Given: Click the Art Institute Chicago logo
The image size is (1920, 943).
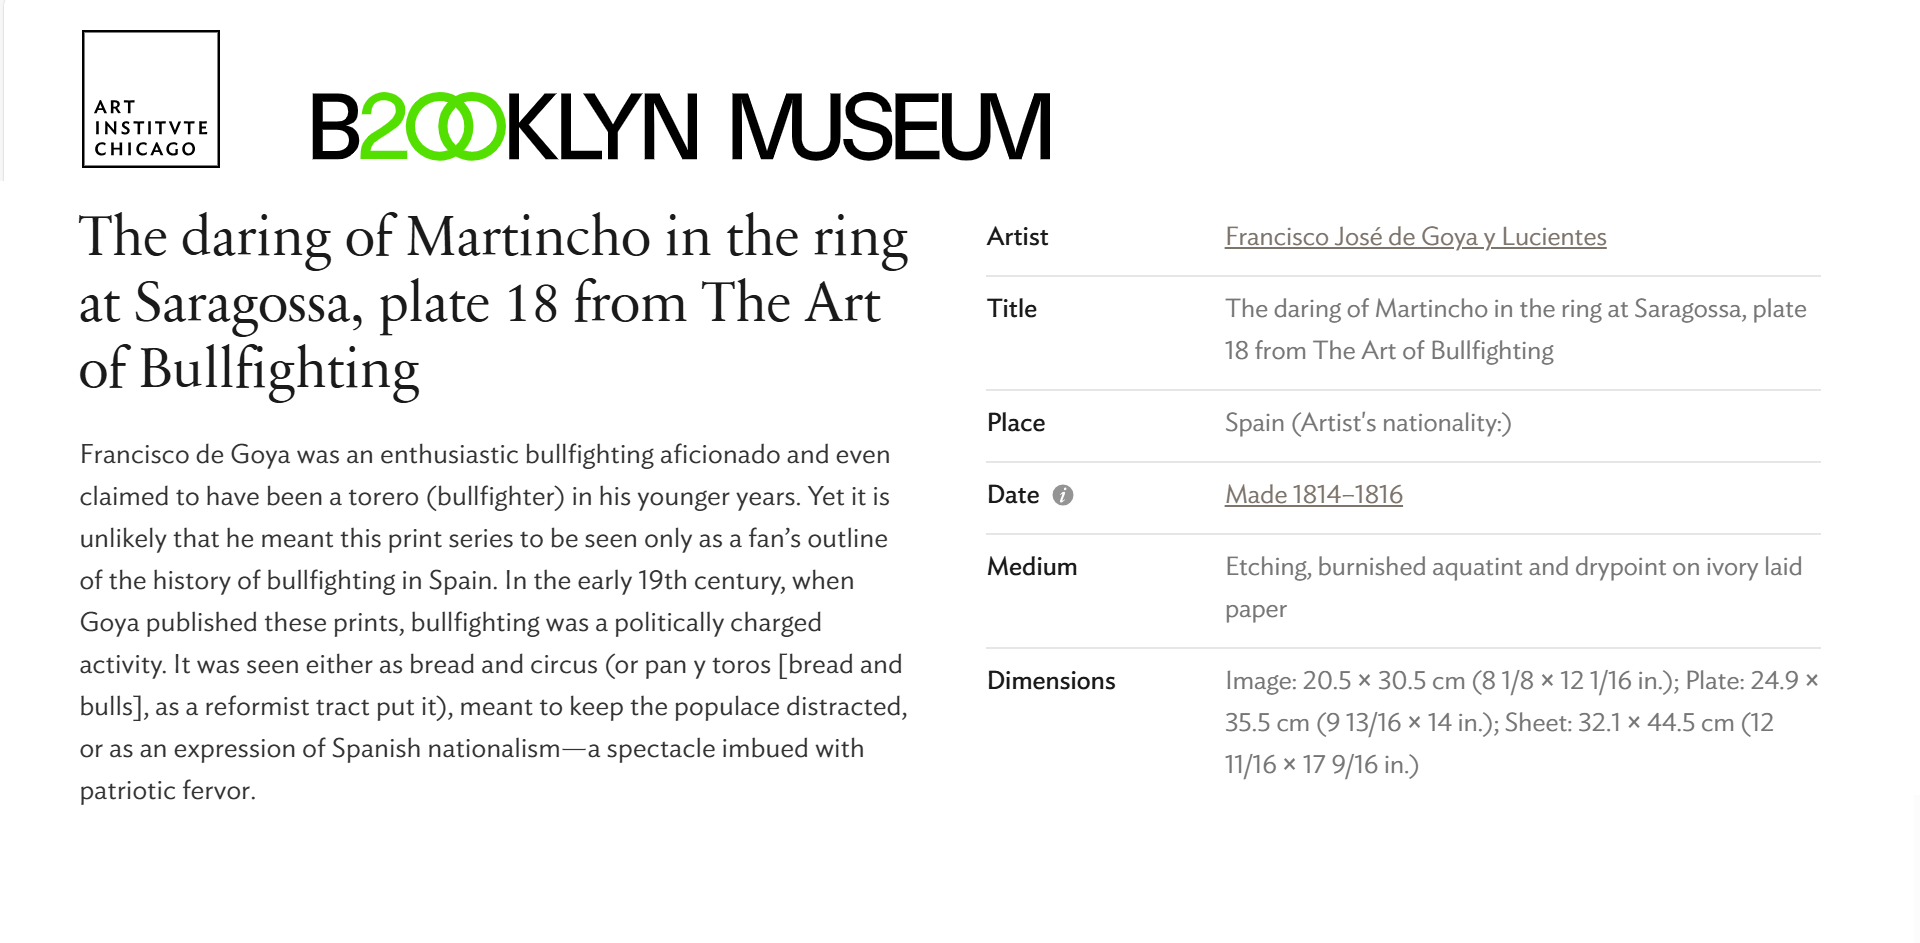Looking at the screenshot, I should [151, 99].
